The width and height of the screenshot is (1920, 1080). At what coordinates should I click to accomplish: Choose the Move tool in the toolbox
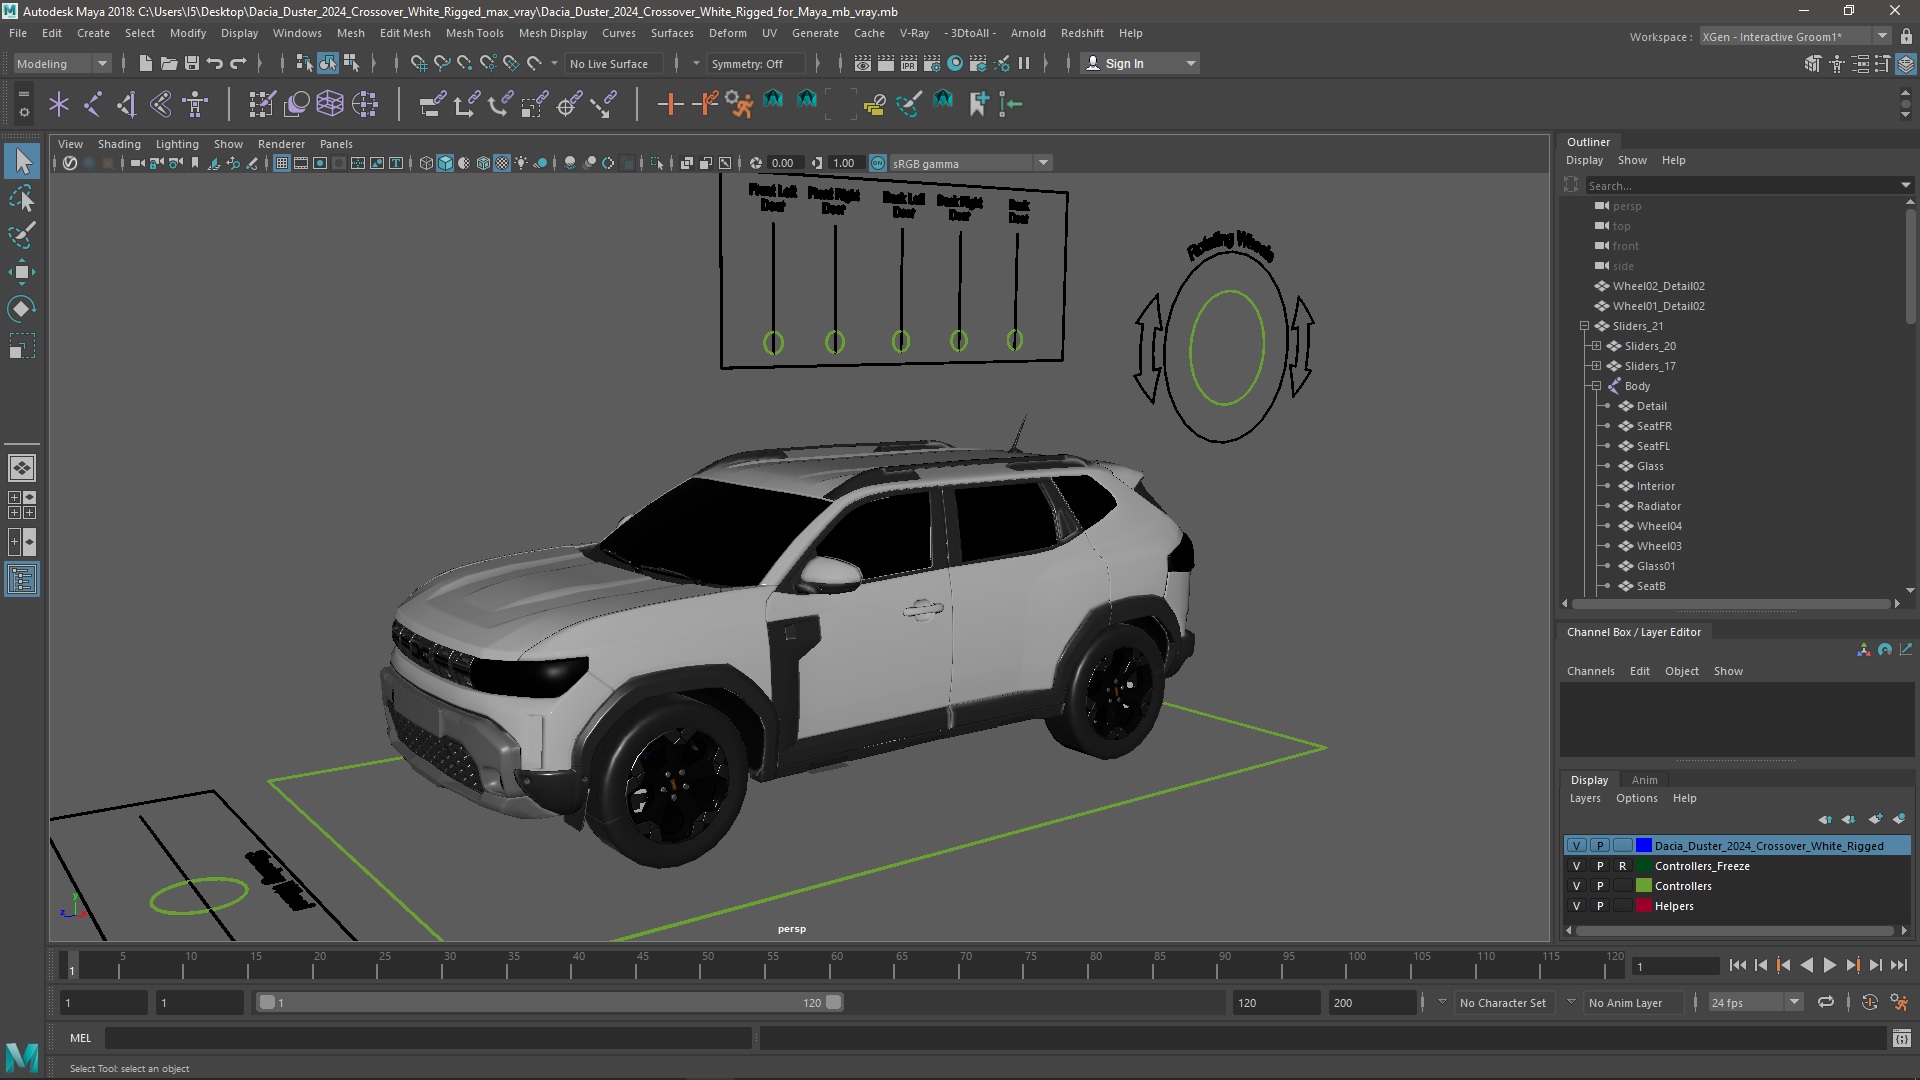pyautogui.click(x=22, y=272)
